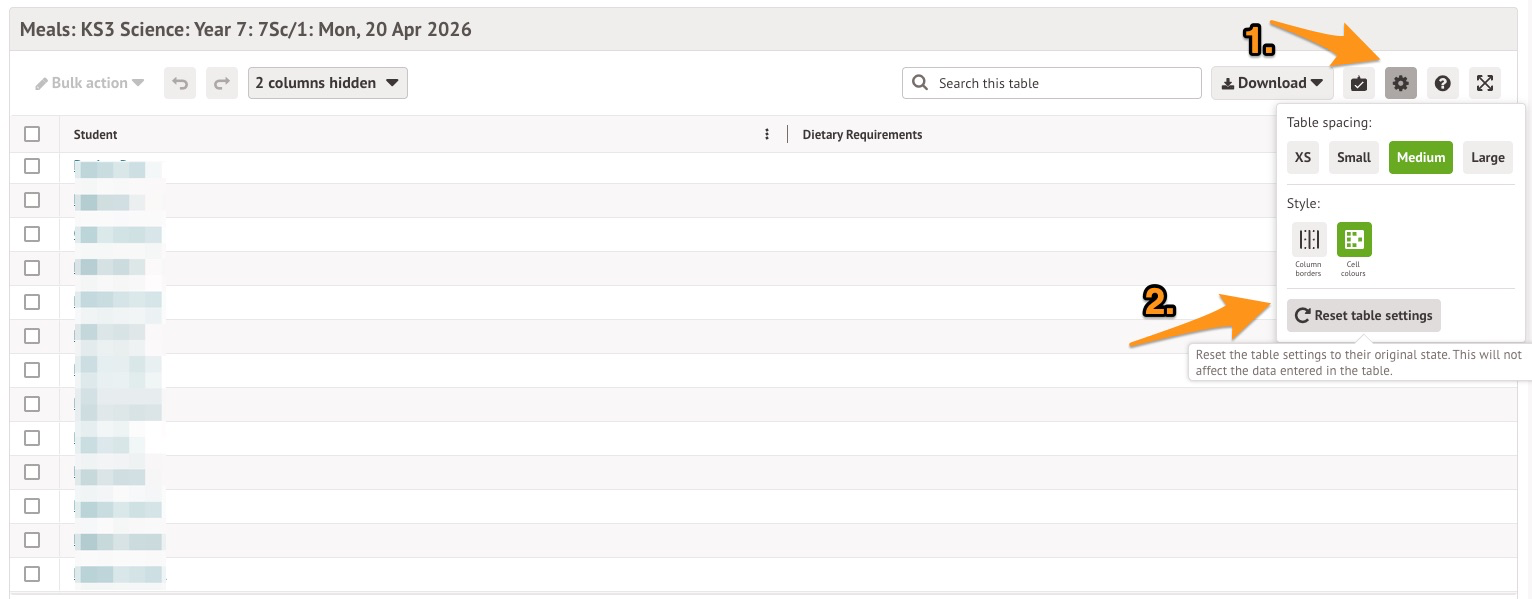Toggle Cell colours style

pos(1354,240)
